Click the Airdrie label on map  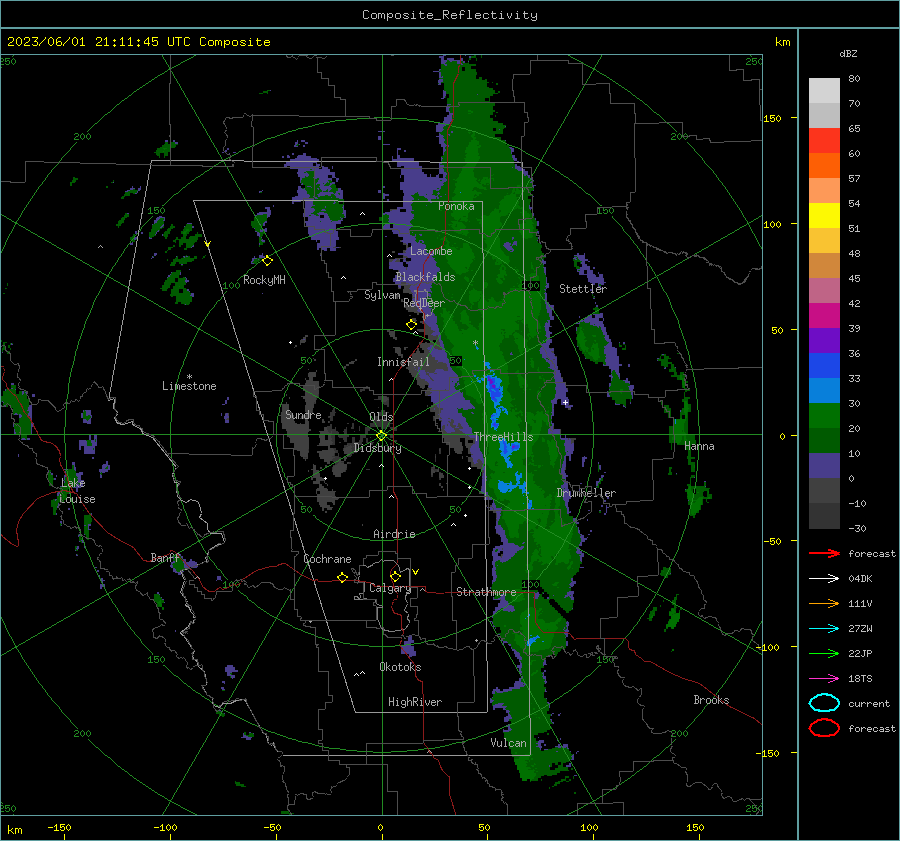tap(394, 534)
